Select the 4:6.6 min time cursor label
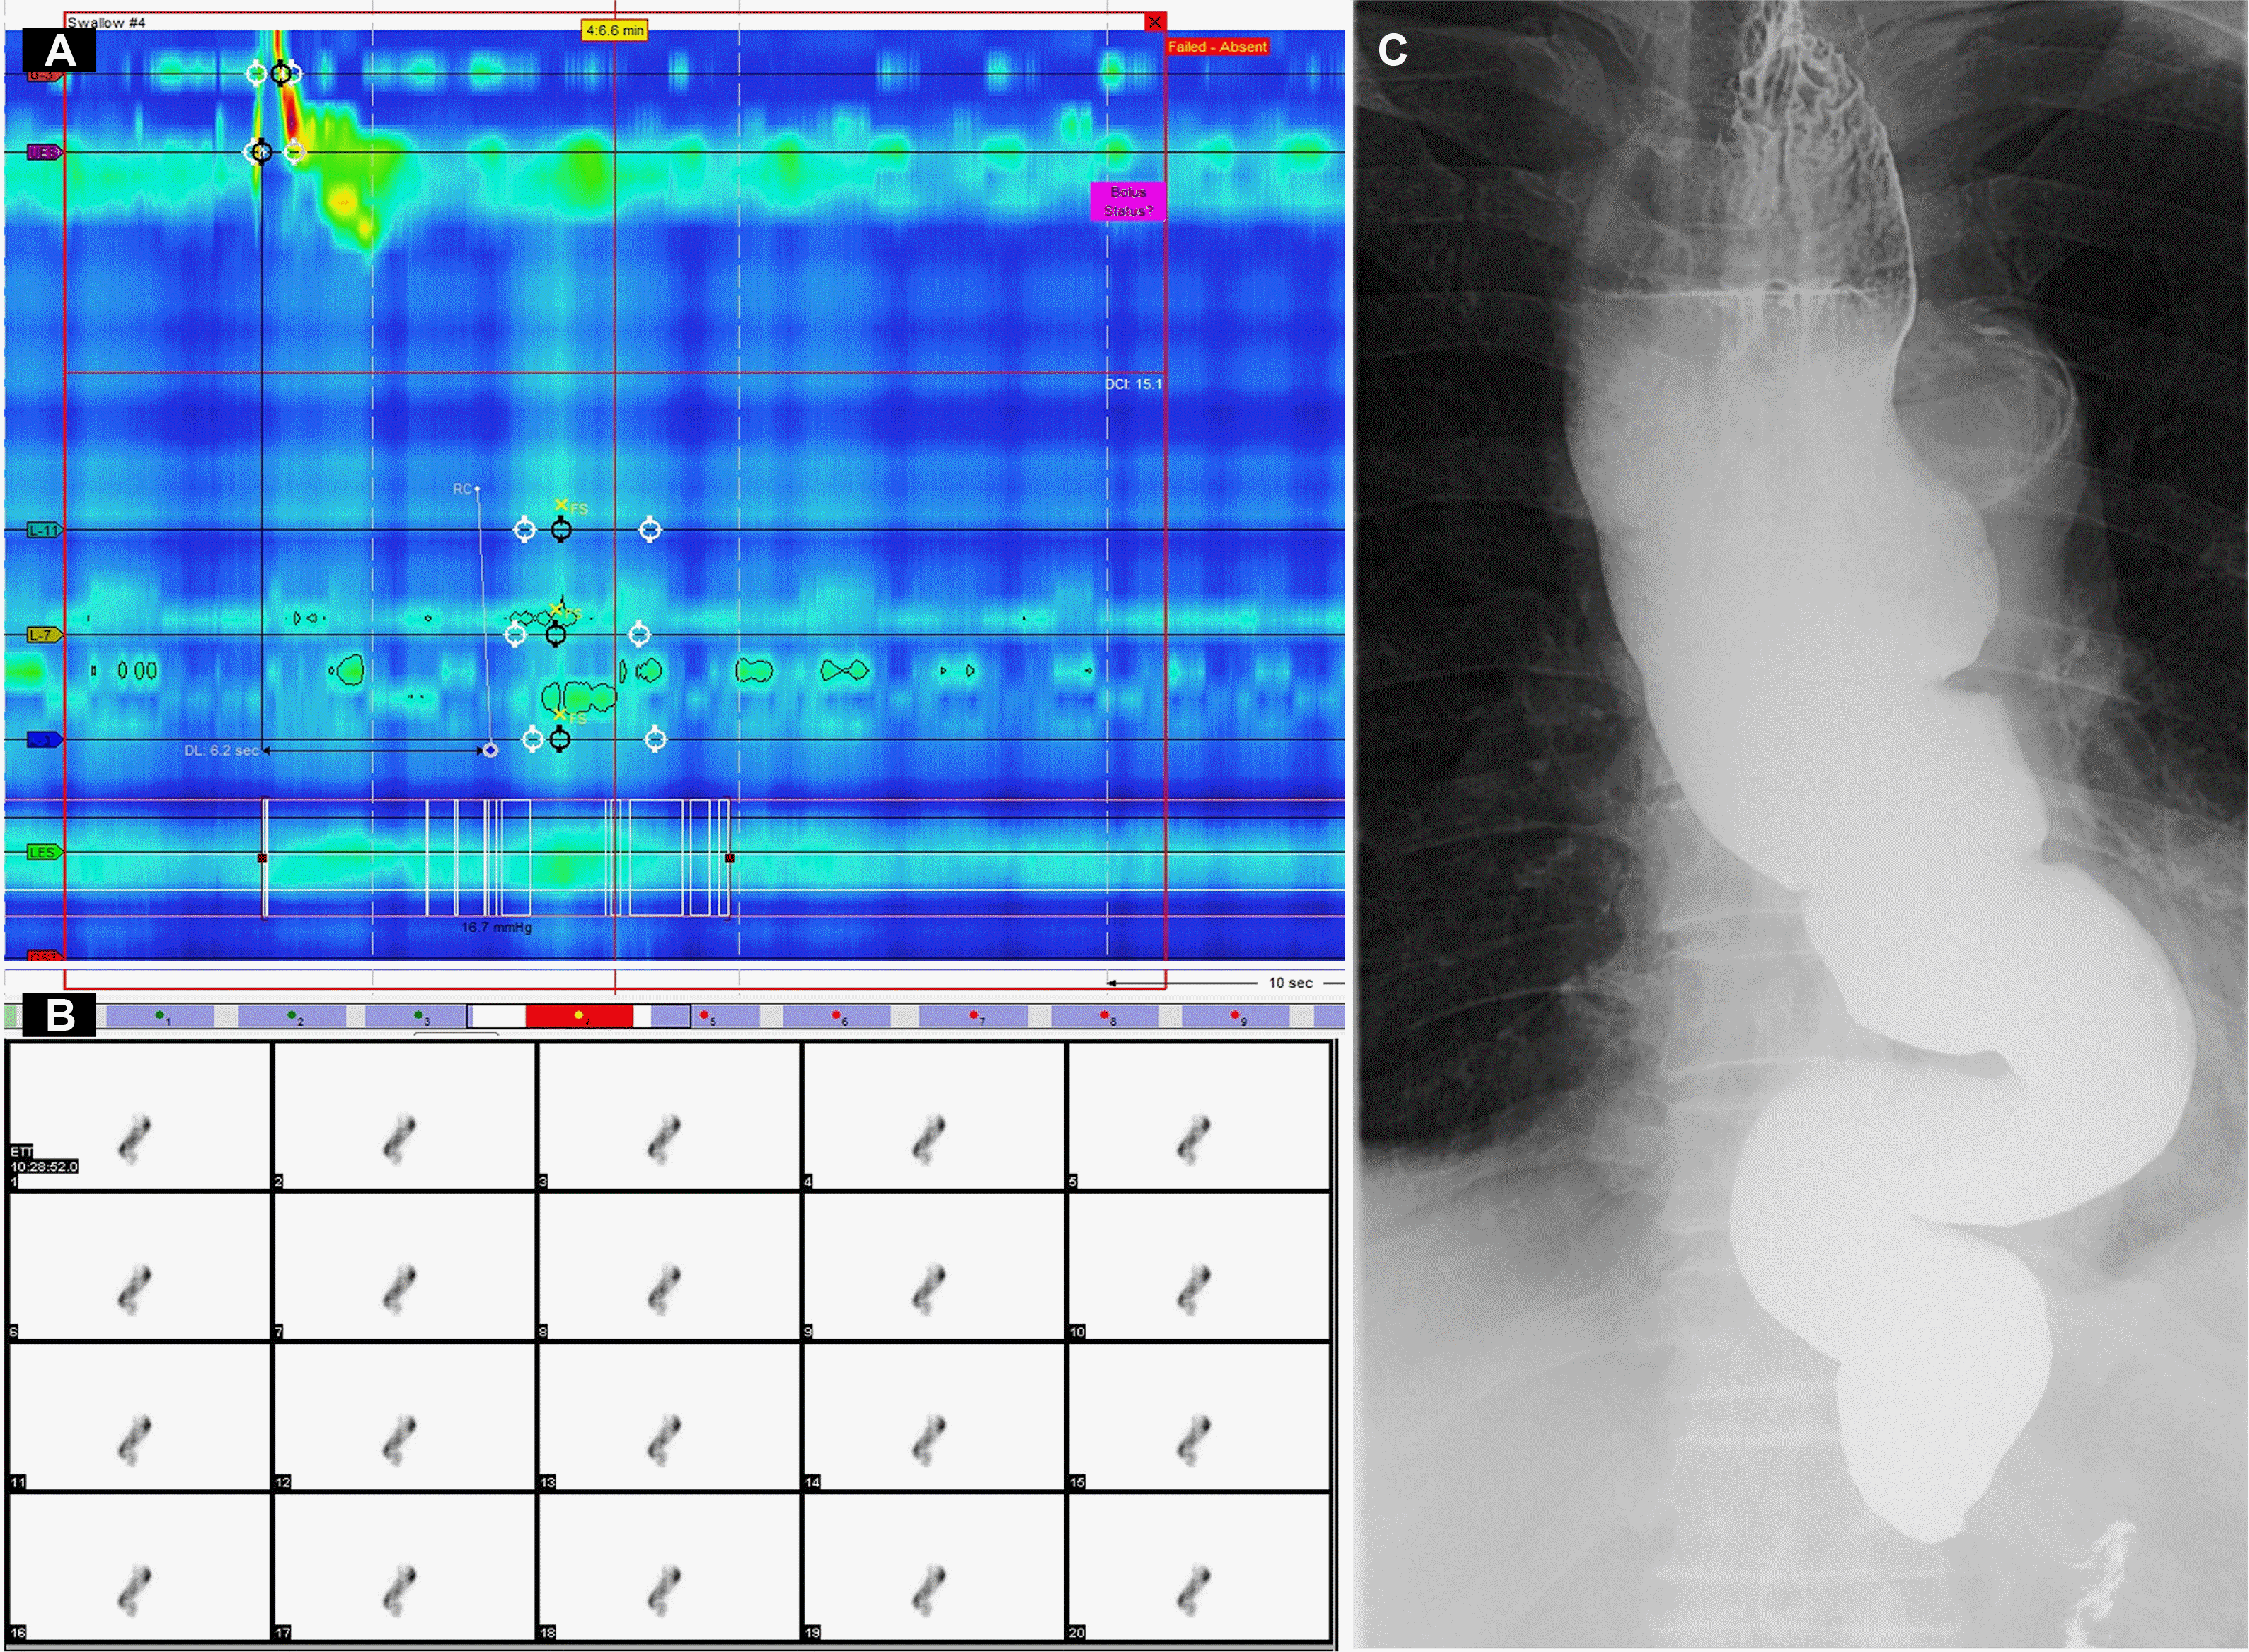This screenshot has height=1652, width=2249. point(615,30)
